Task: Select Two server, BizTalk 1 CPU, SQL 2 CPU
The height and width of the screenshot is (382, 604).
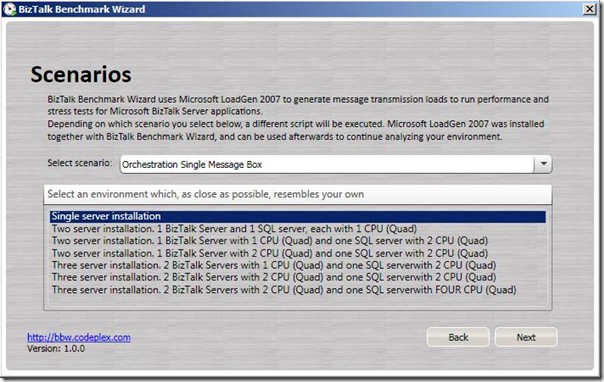Action: pos(298,241)
